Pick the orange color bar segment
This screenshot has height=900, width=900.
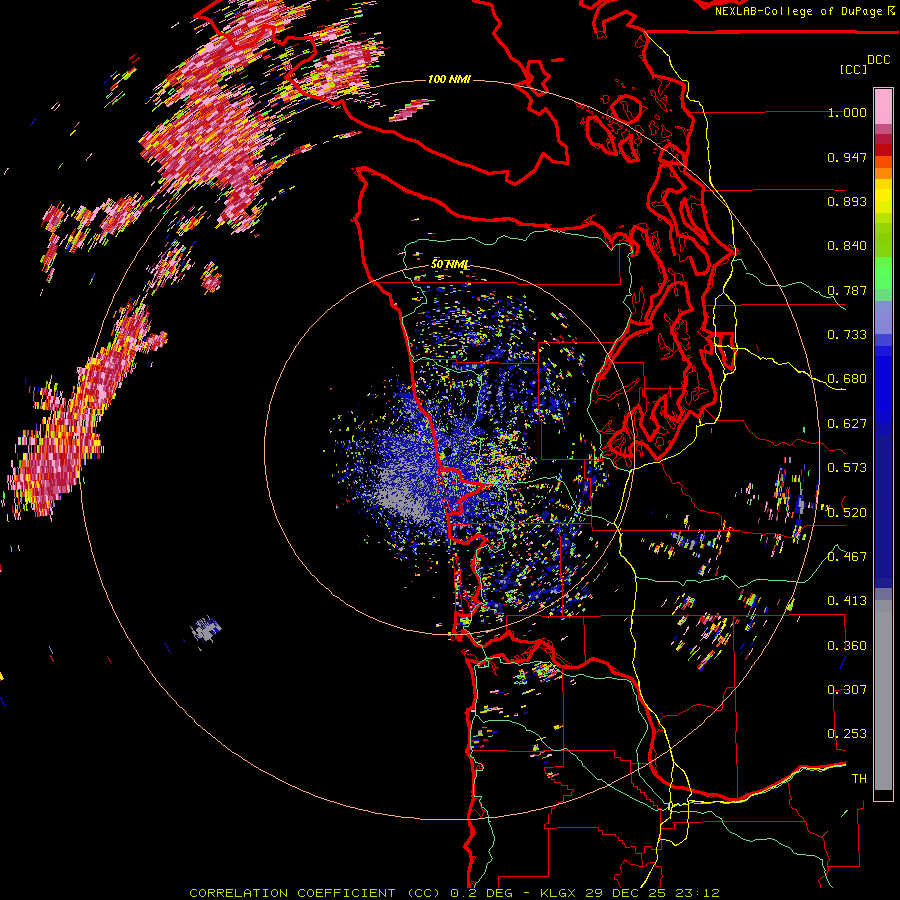click(x=883, y=173)
